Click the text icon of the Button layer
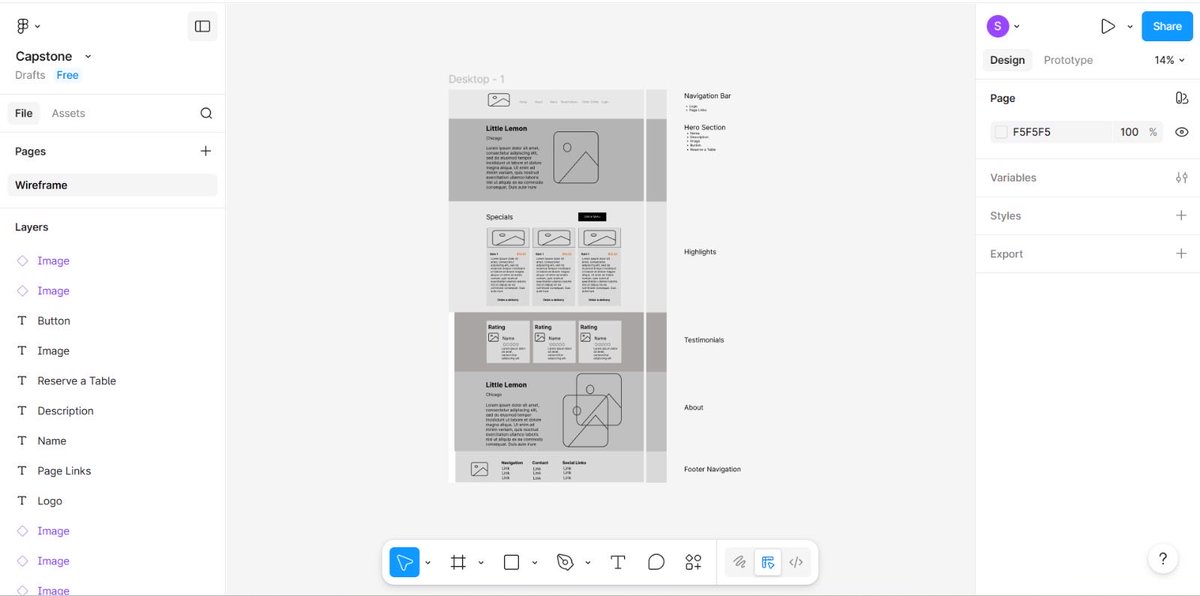Screen dimensions: 1200x596 click(x=22, y=321)
